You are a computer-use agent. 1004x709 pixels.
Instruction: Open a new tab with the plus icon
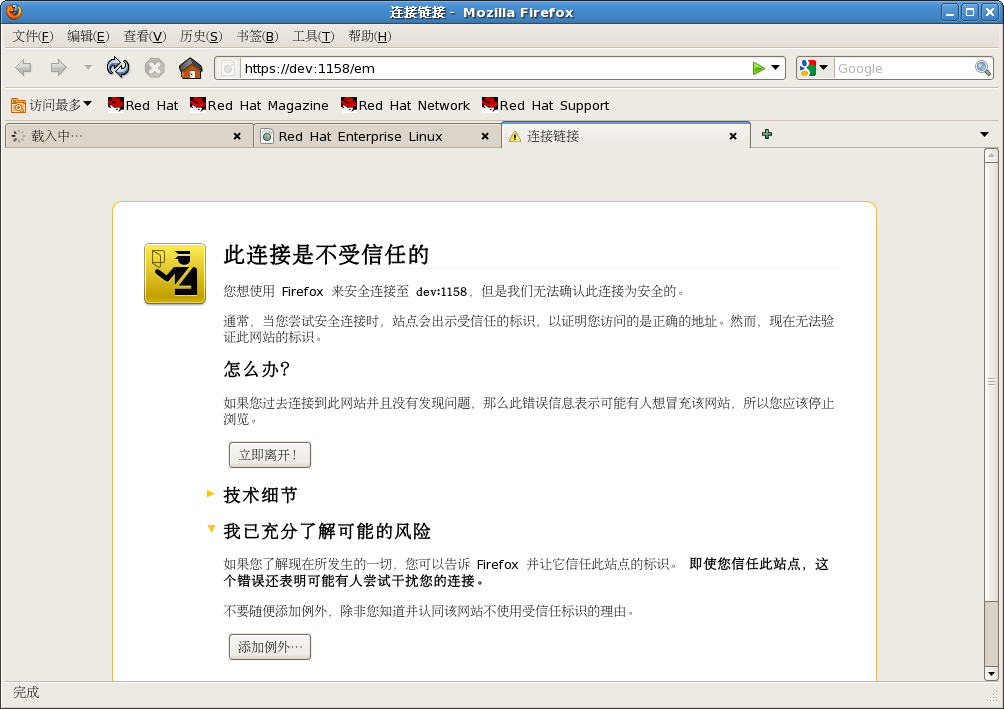pos(766,133)
